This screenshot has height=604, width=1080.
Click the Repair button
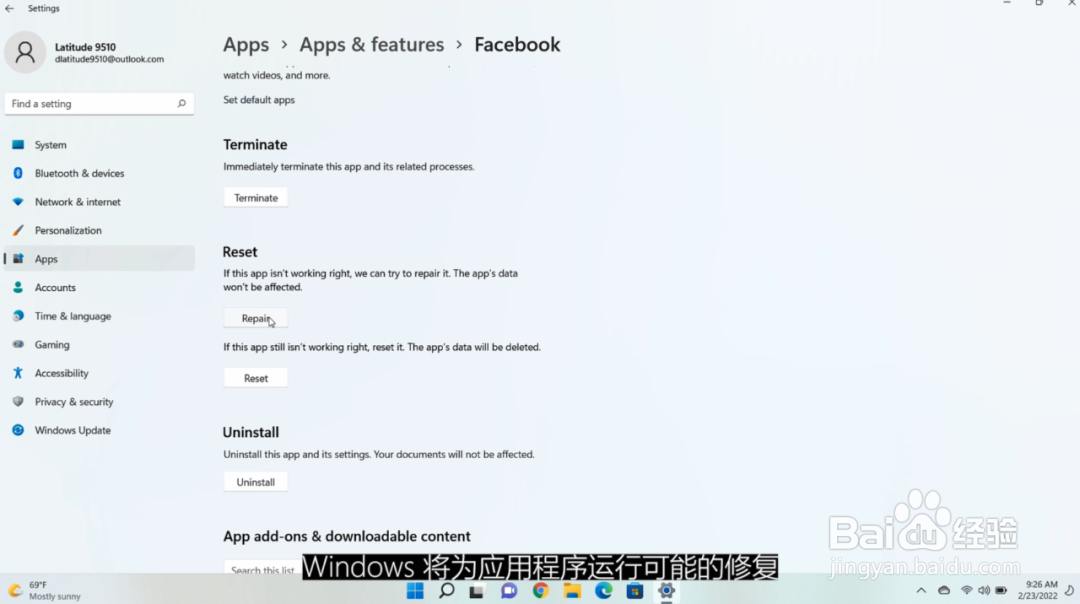(x=256, y=318)
